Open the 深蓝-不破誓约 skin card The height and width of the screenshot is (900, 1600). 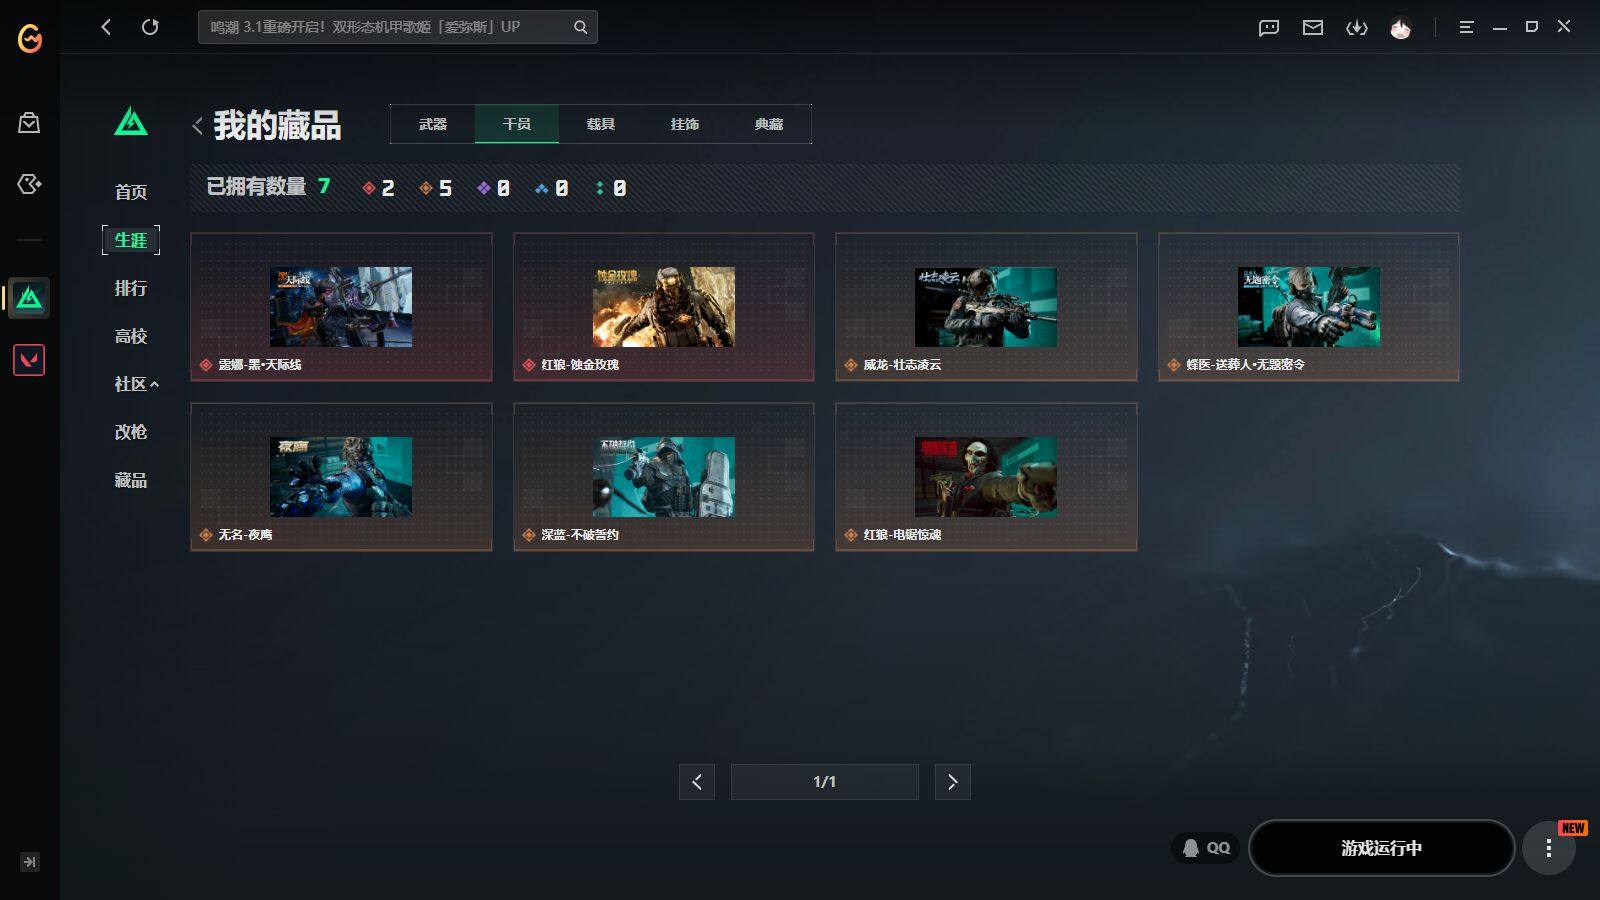pos(664,477)
